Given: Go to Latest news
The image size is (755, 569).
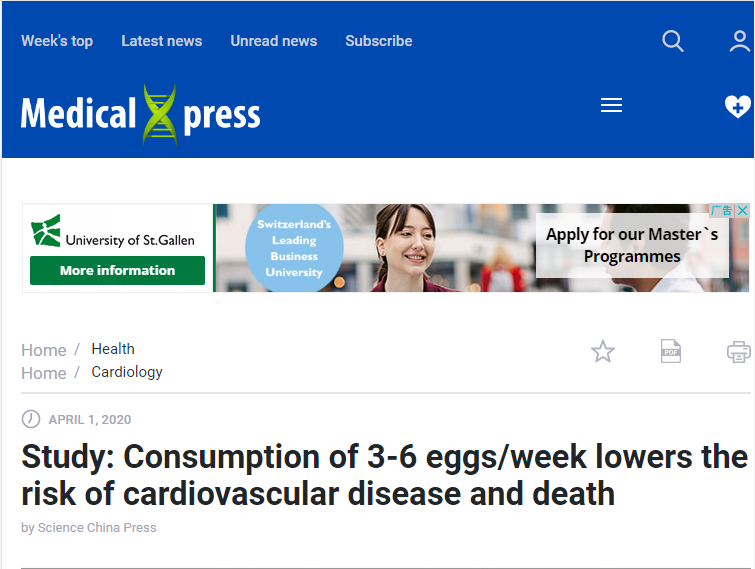Looking at the screenshot, I should click(161, 41).
